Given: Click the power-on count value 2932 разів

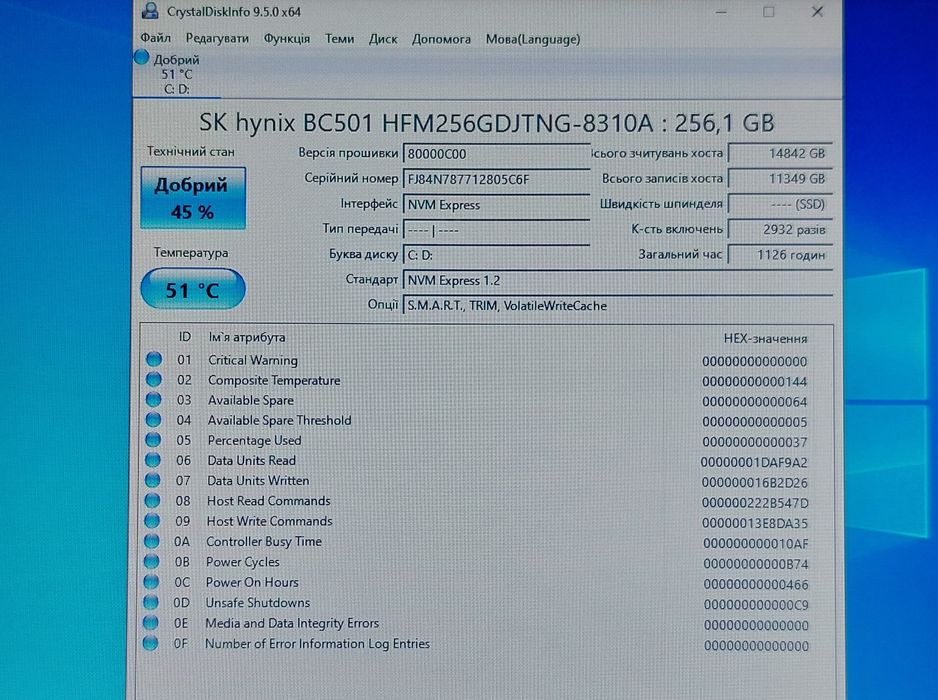Looking at the screenshot, I should click(780, 229).
